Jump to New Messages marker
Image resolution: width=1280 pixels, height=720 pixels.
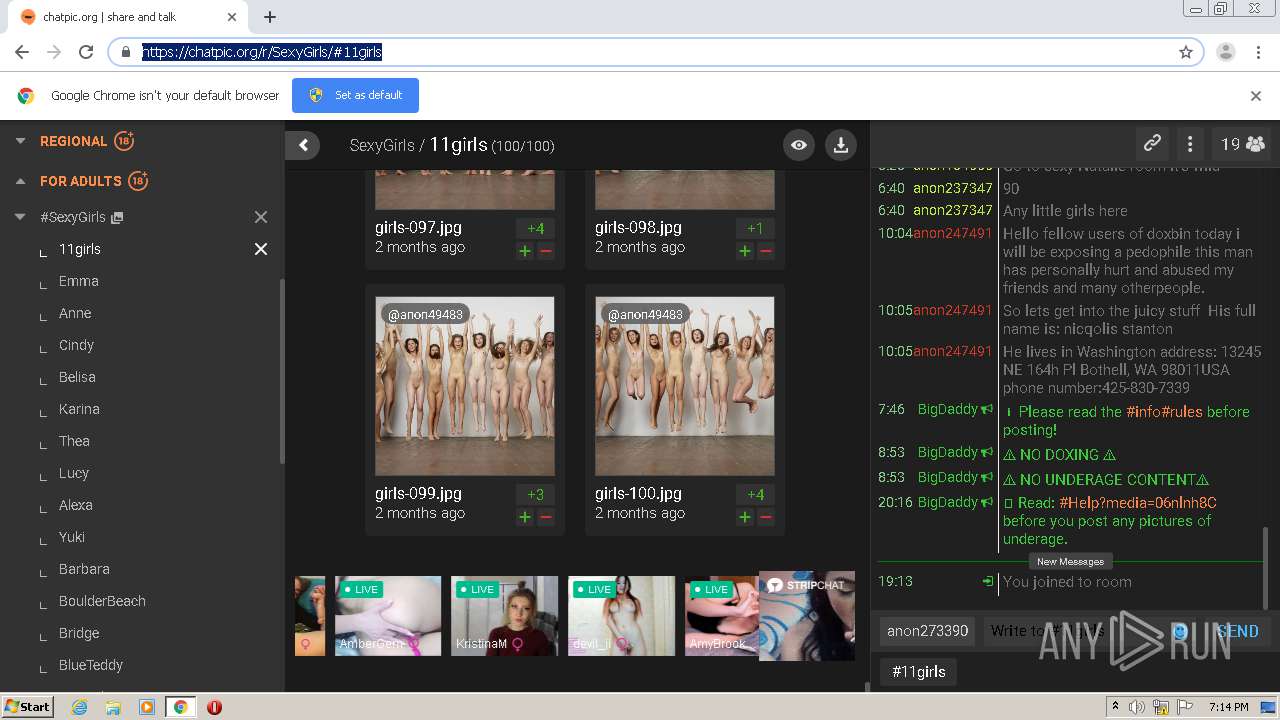pos(1070,561)
